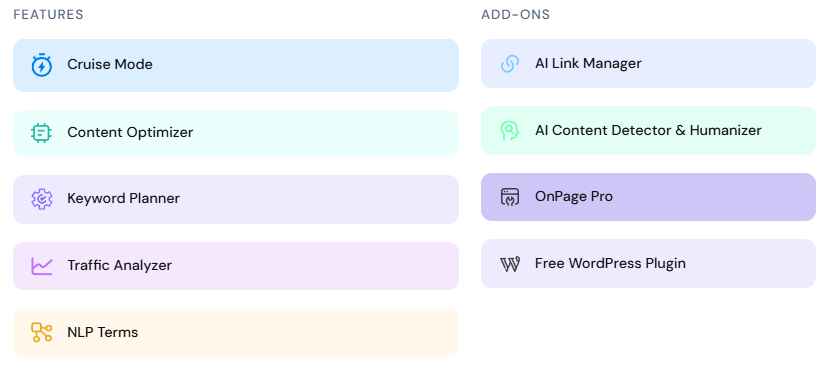The image size is (828, 368).
Task: Select AI Content Detector & Humanizer text
Action: click(648, 130)
